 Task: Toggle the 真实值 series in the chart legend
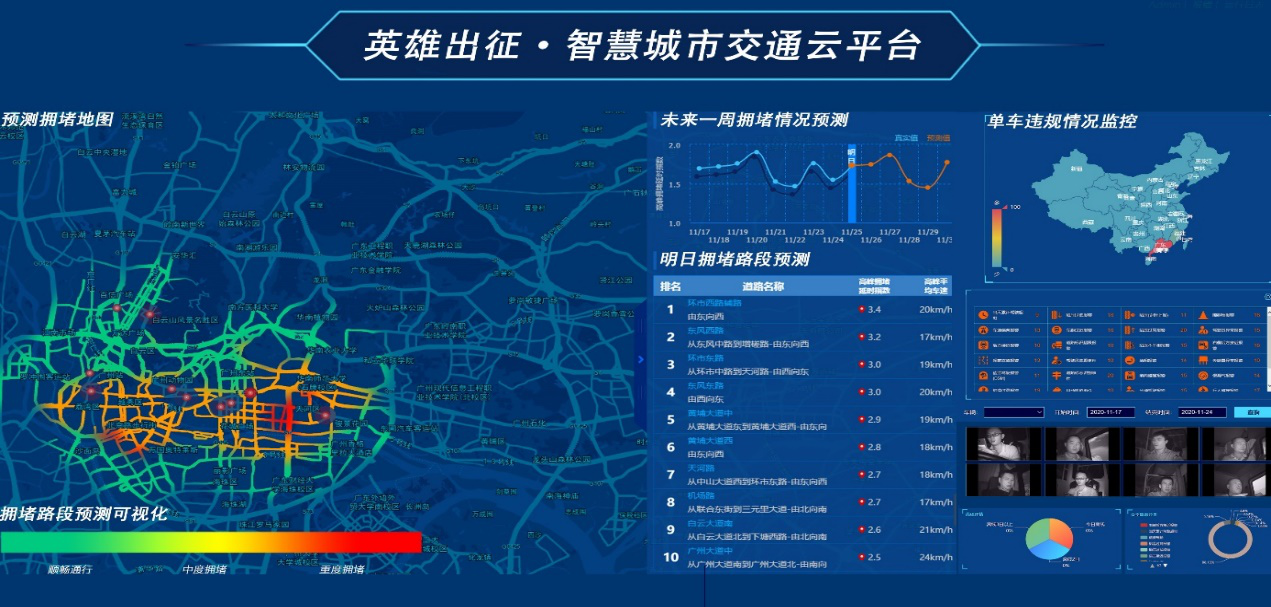click(x=905, y=138)
